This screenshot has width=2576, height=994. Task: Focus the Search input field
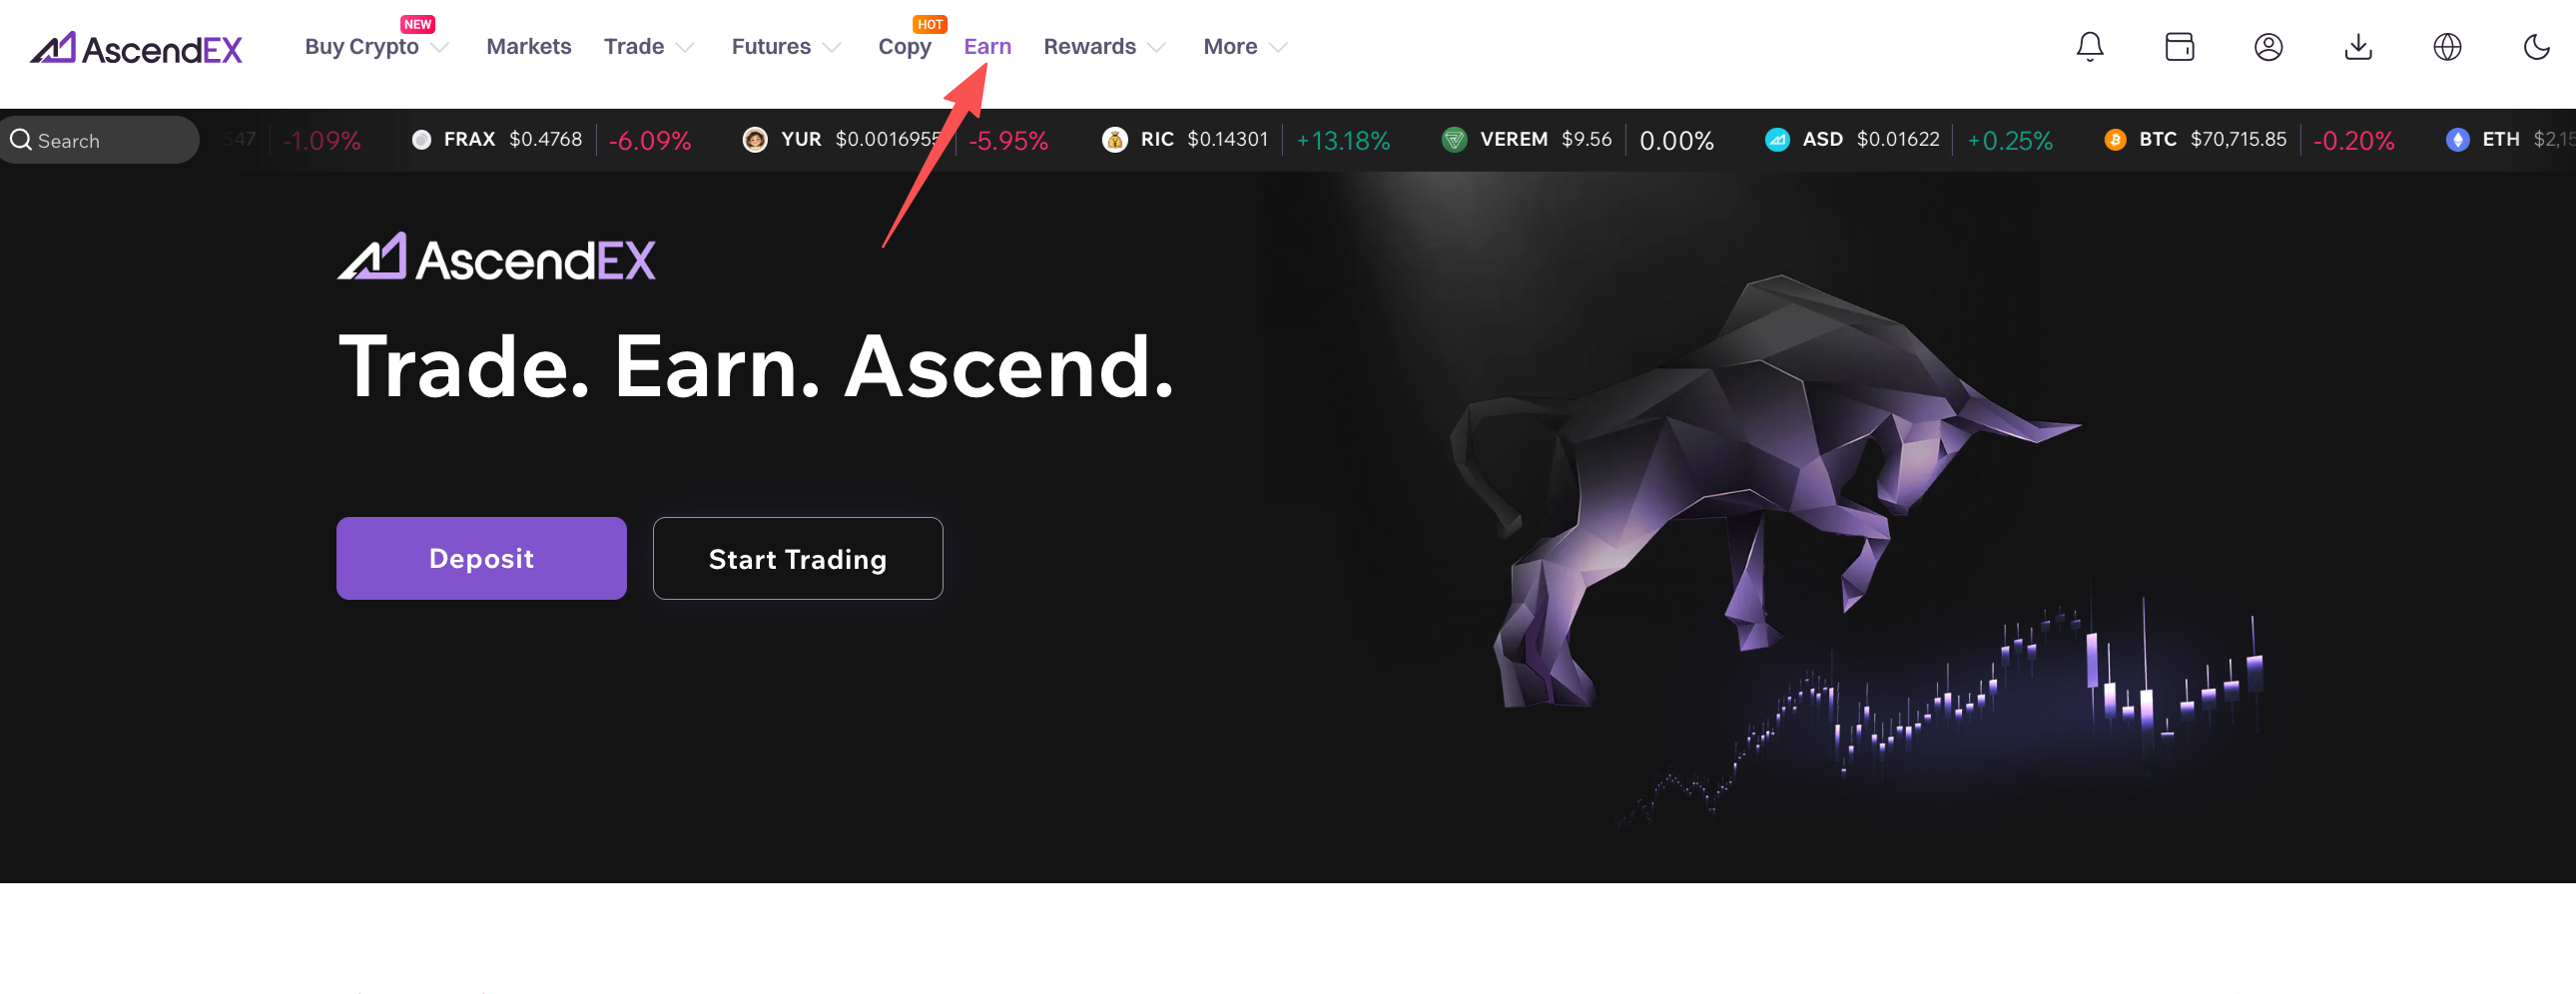click(x=99, y=140)
